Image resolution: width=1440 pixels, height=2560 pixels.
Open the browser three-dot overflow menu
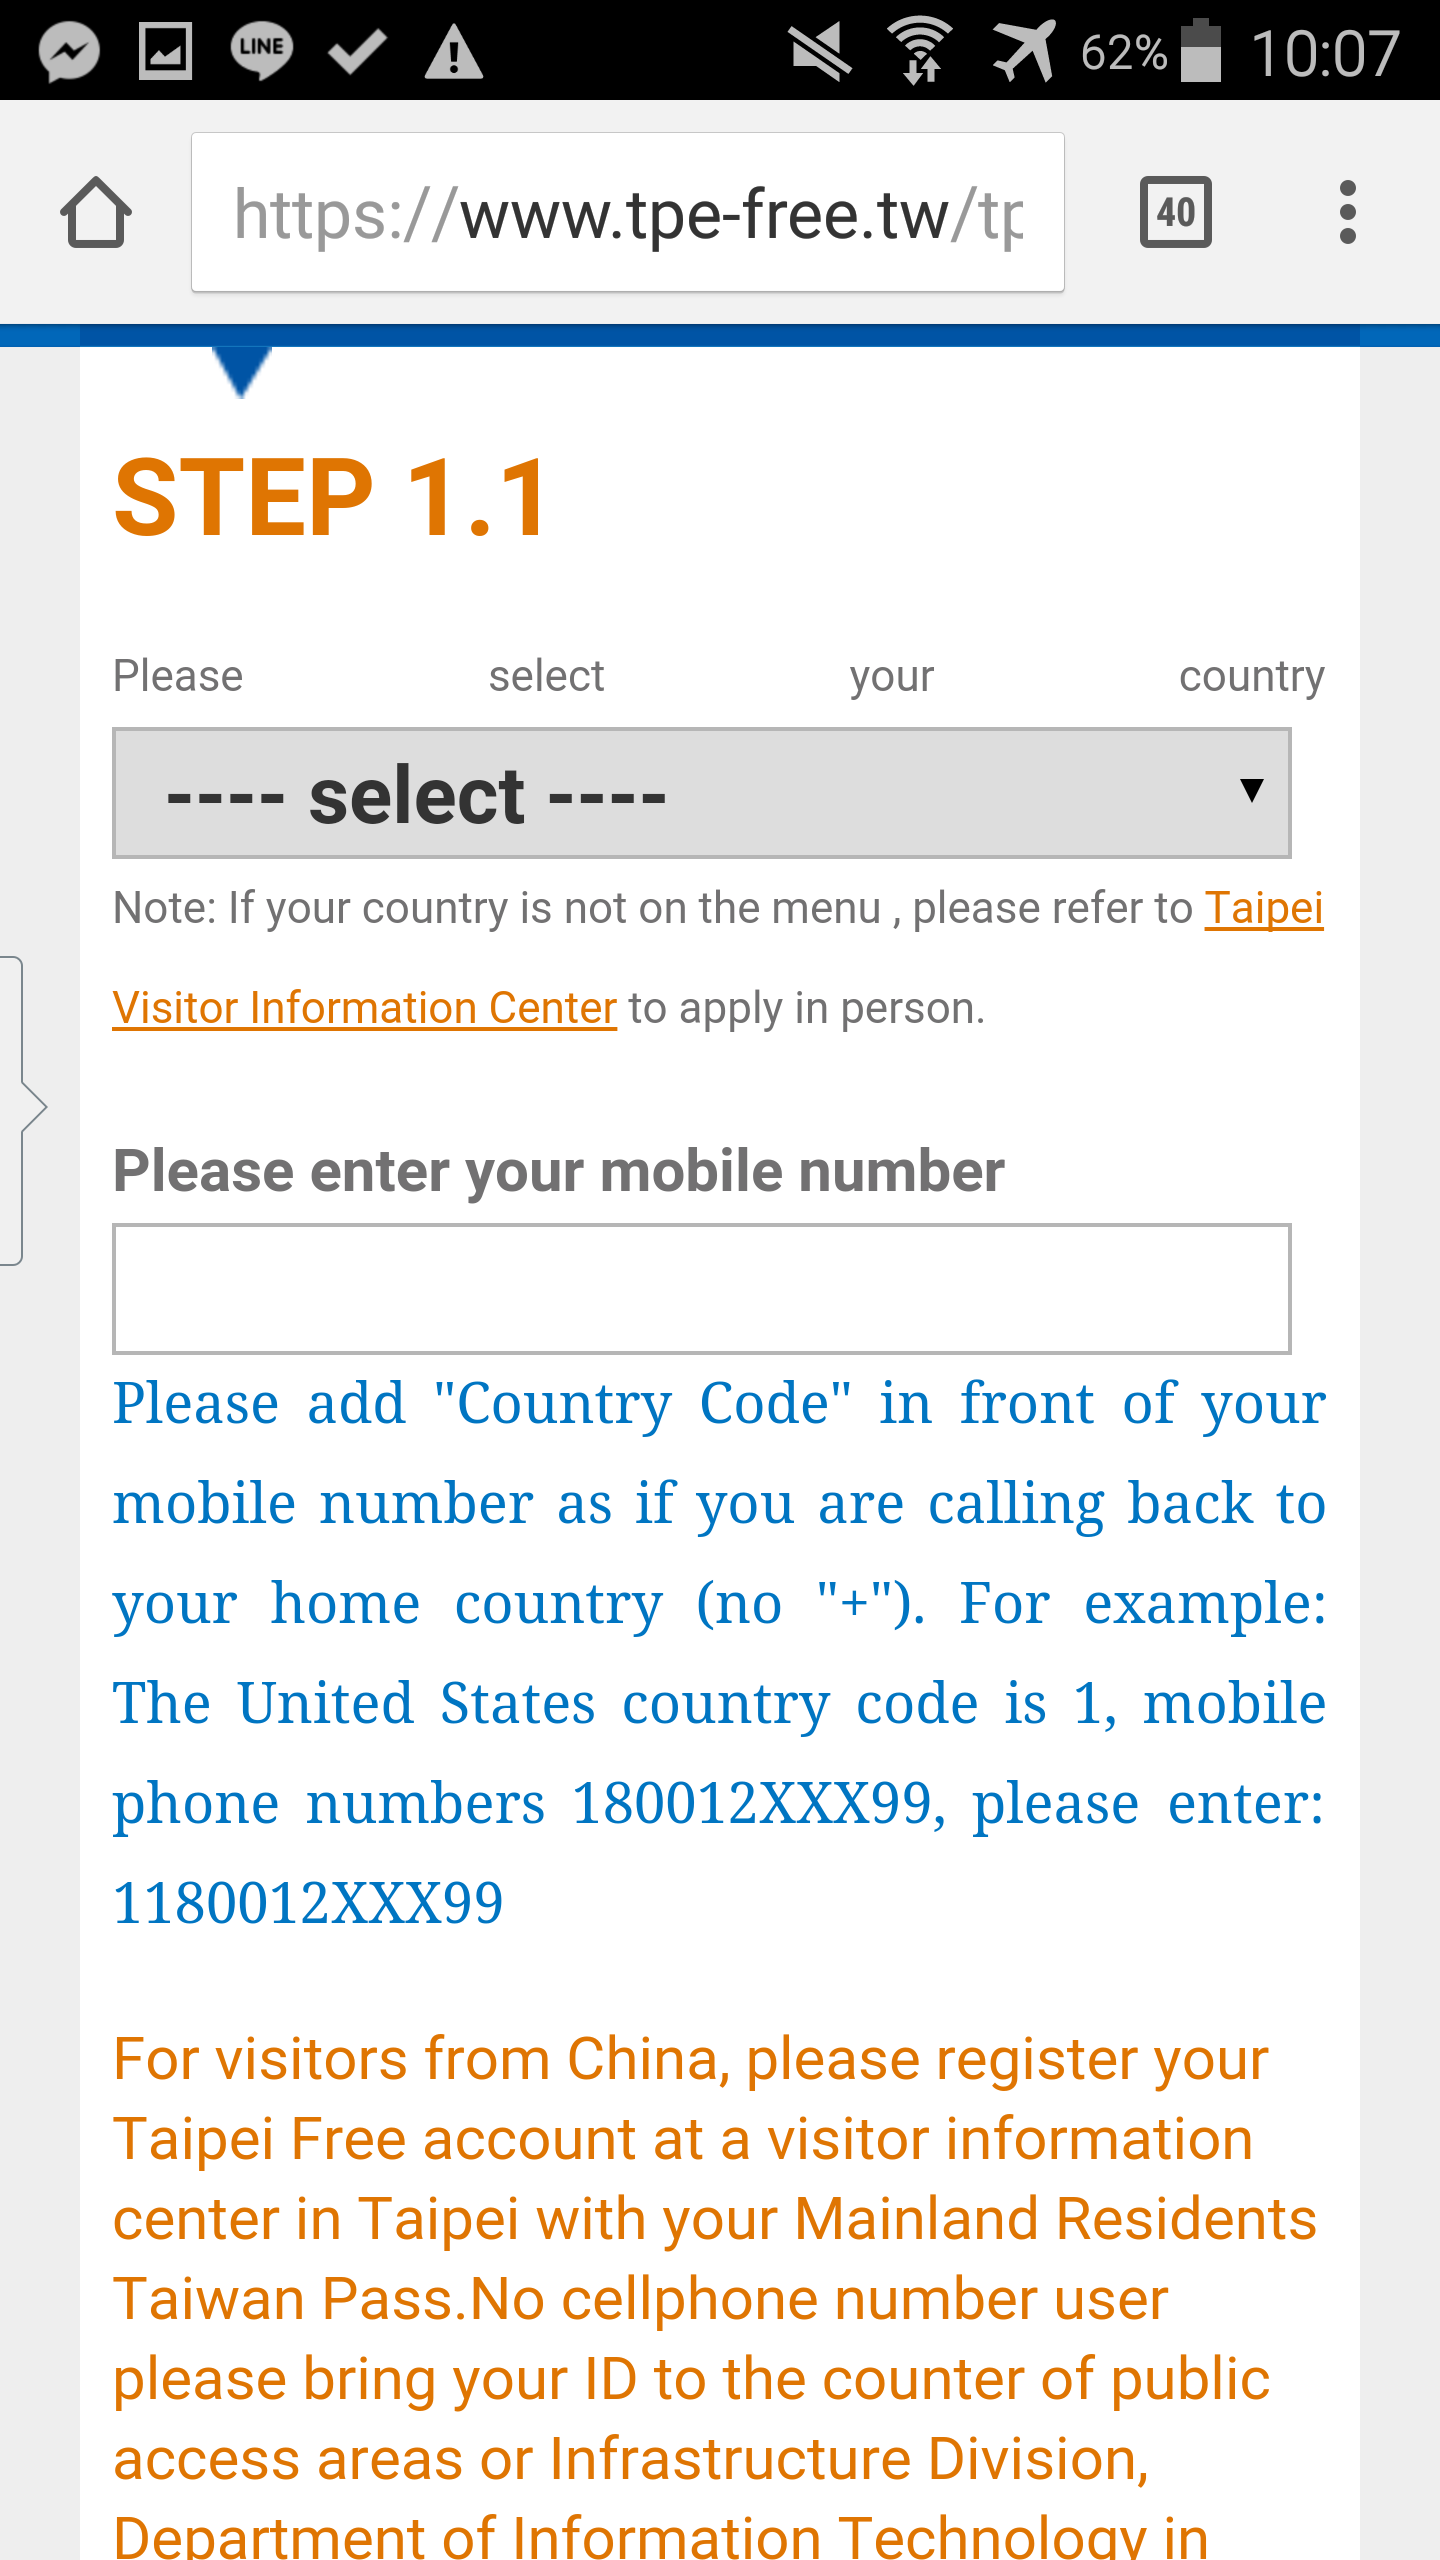click(1347, 212)
